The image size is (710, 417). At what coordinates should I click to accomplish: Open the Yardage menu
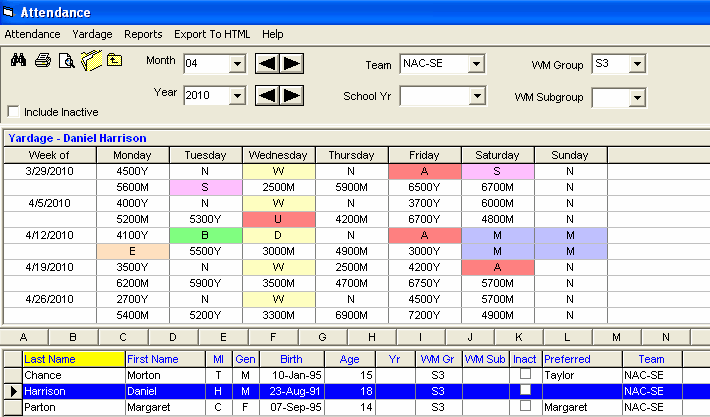(92, 34)
